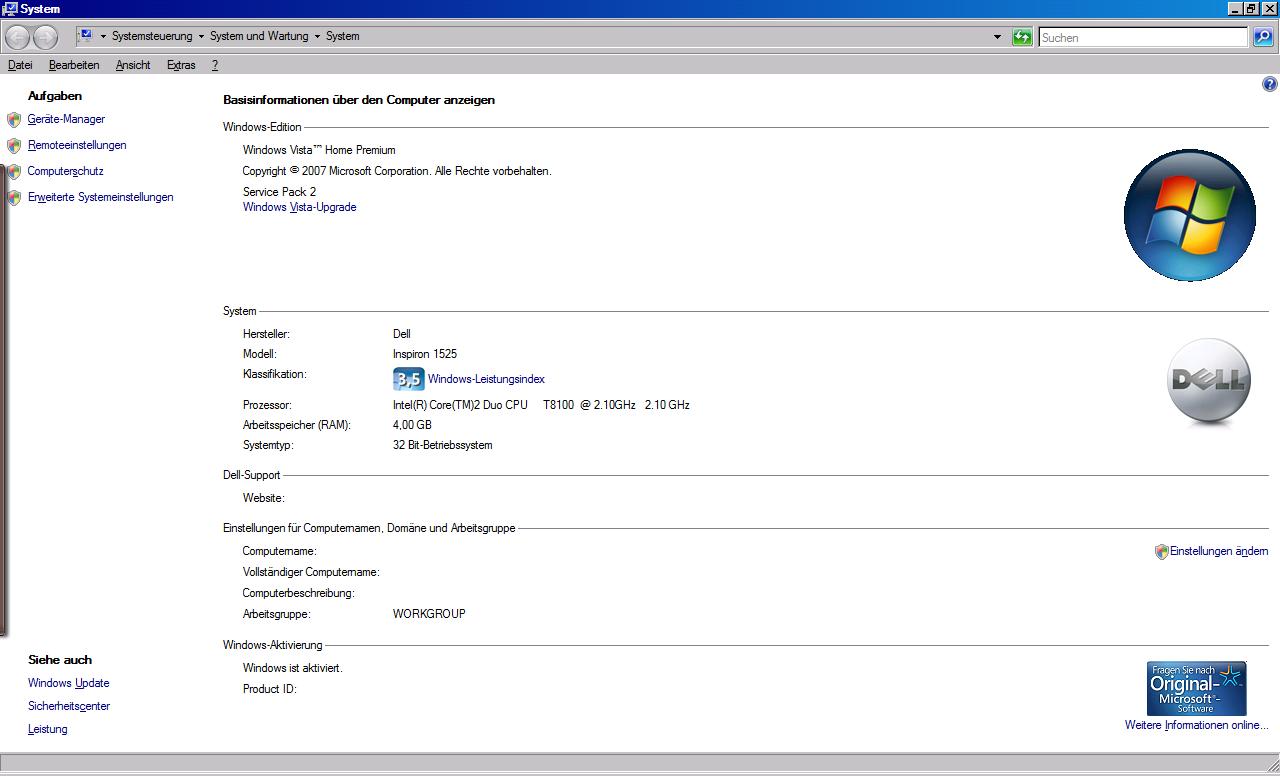Click the Einstellungen ändern link
Screen dimensions: 1280x776
pos(1219,551)
